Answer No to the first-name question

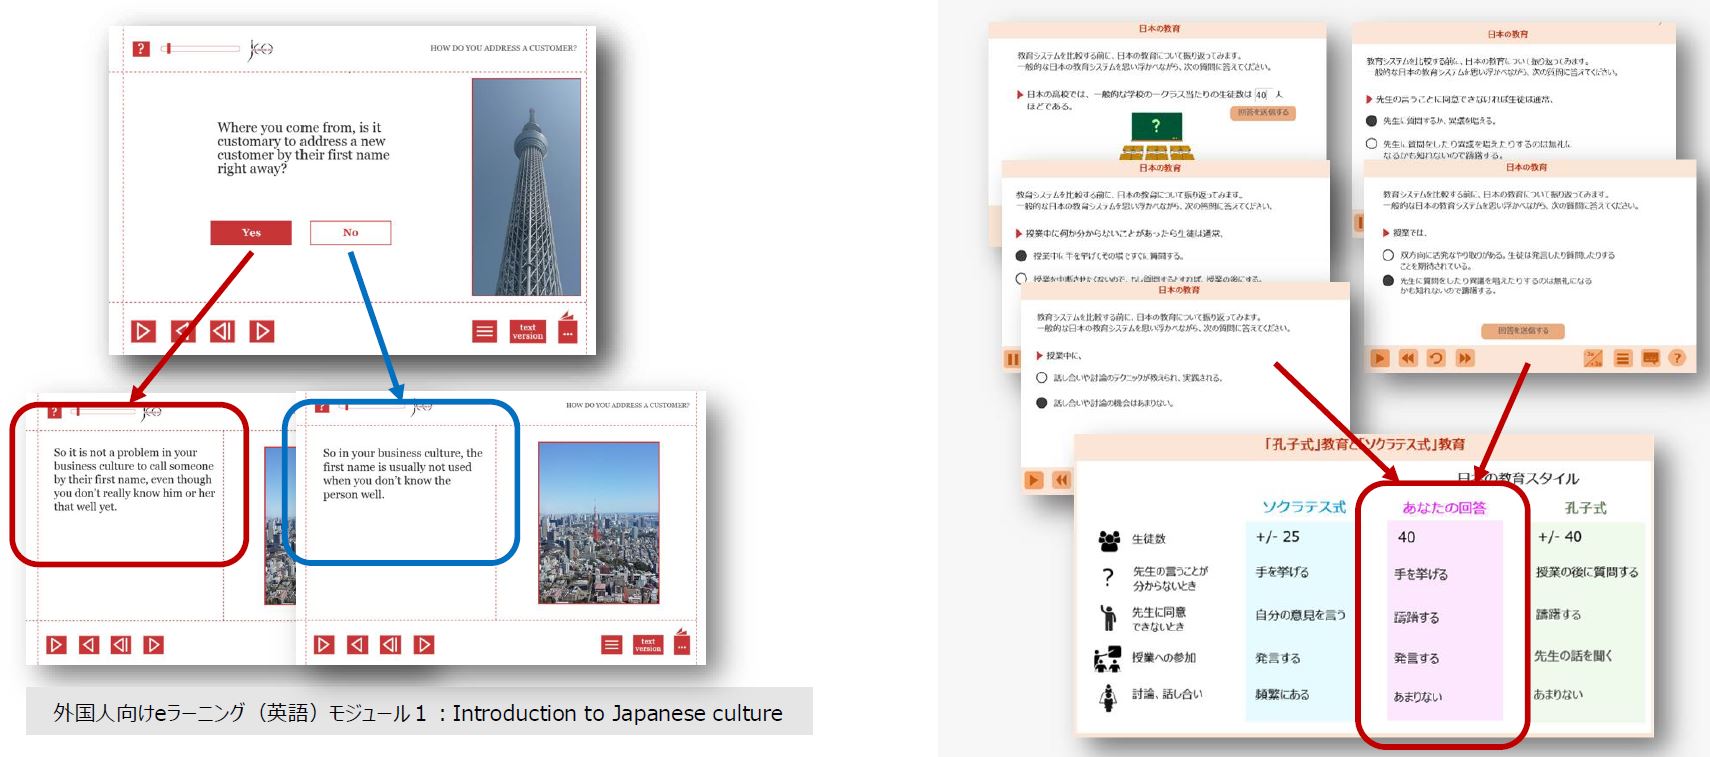point(350,233)
